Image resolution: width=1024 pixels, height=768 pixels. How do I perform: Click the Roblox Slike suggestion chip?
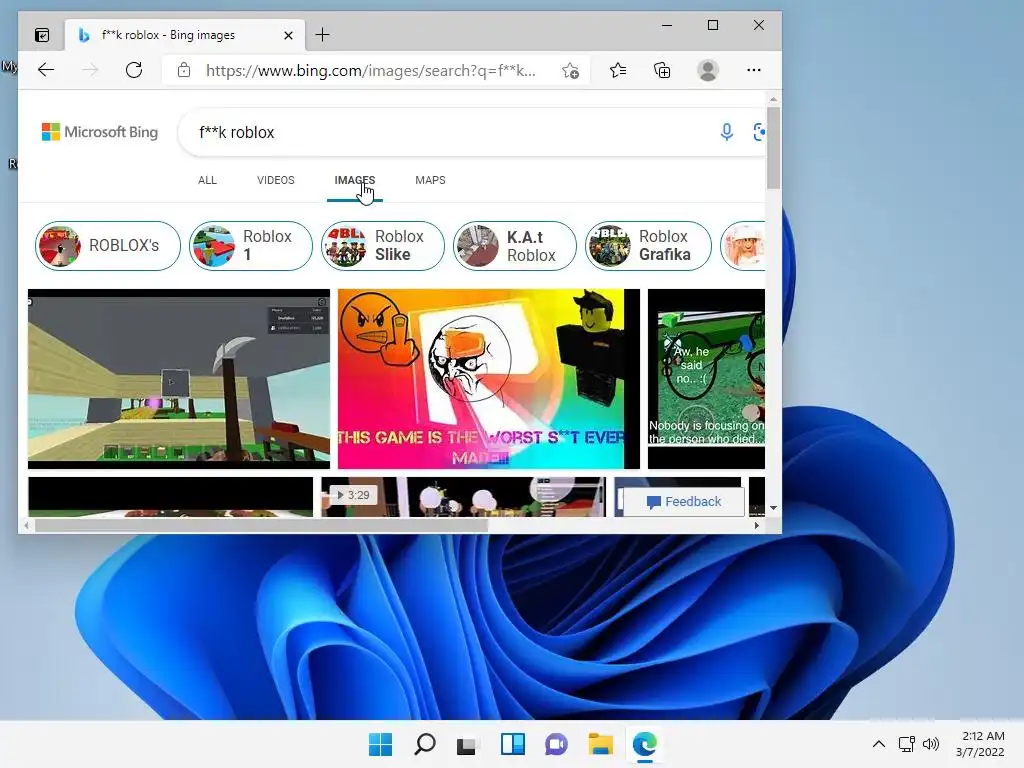pos(383,246)
